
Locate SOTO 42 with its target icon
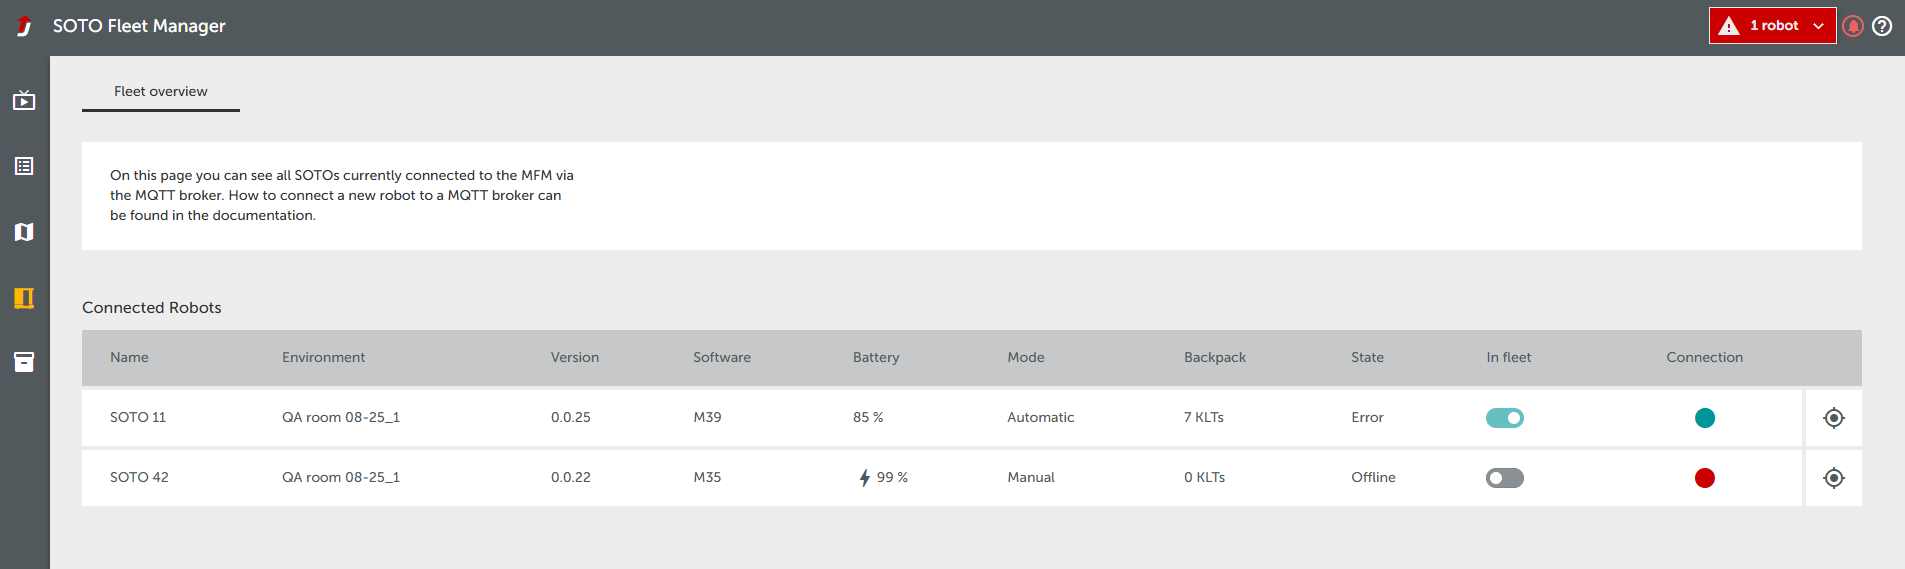(x=1833, y=478)
